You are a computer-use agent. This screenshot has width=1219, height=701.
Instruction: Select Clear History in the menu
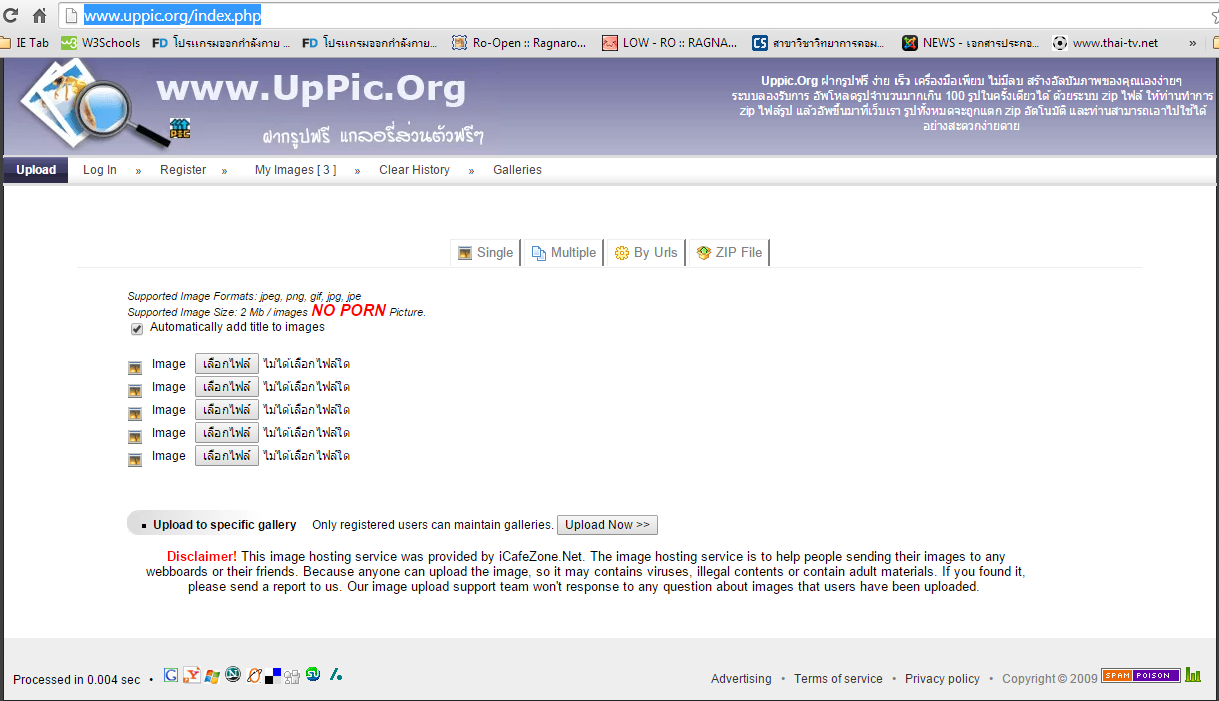pos(414,170)
